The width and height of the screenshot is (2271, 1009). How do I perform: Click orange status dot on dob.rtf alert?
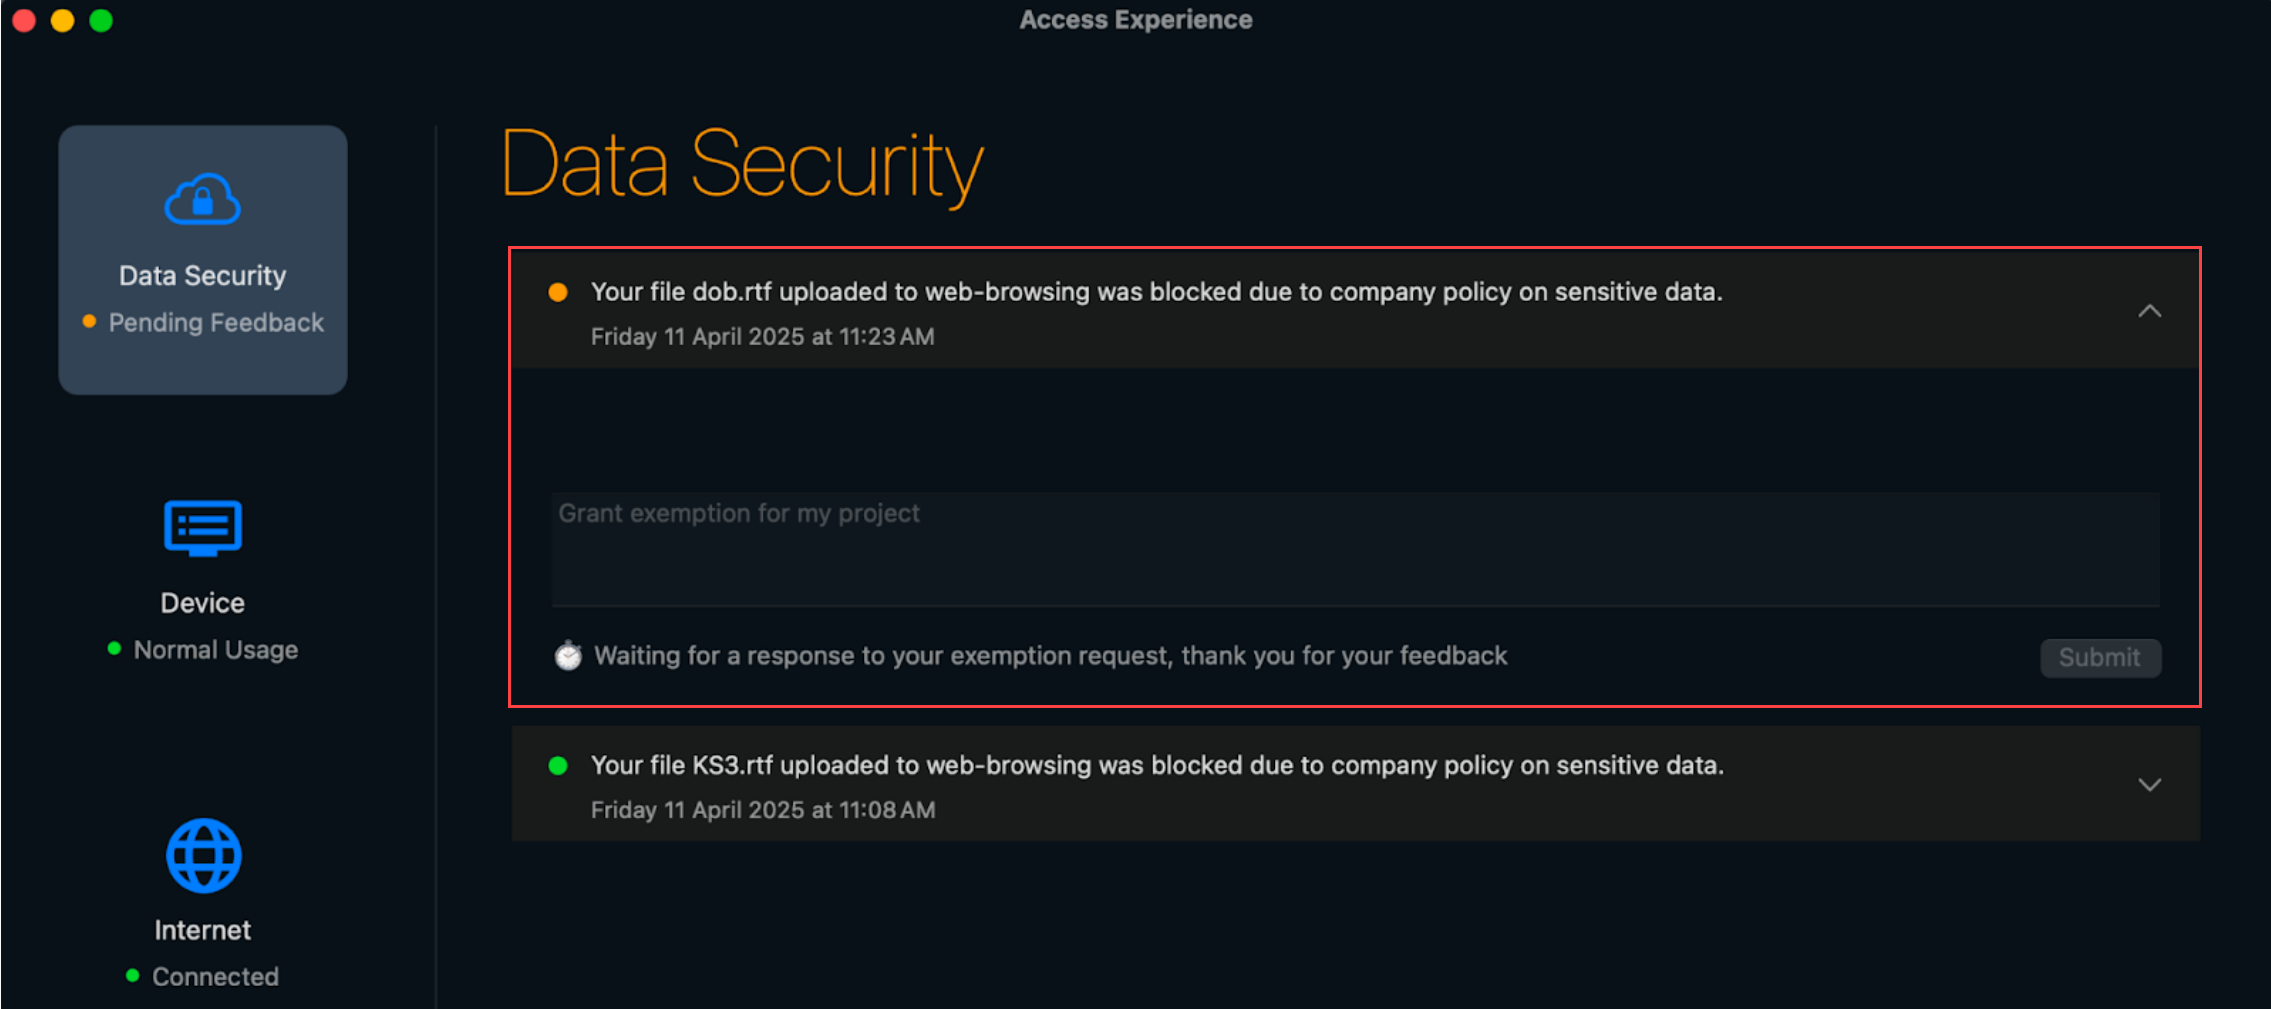coord(558,292)
